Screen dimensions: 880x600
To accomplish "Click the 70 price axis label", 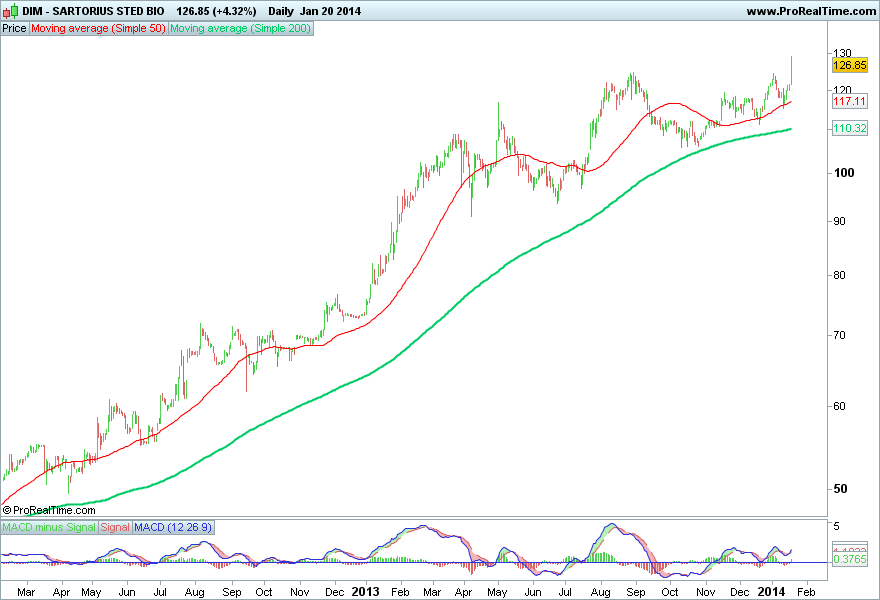I will pyautogui.click(x=840, y=336).
